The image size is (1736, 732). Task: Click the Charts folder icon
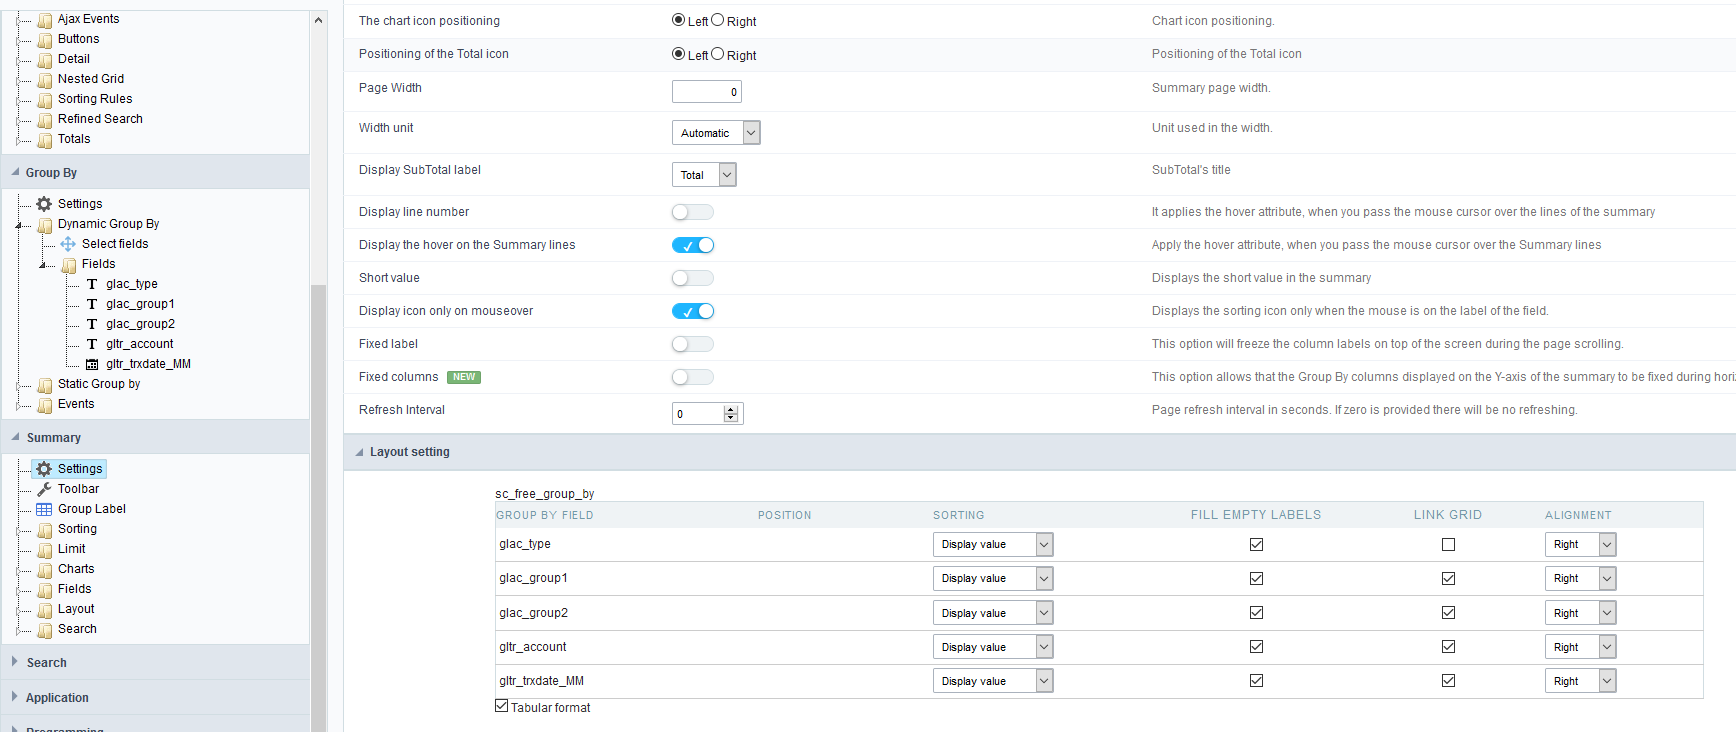[44, 569]
